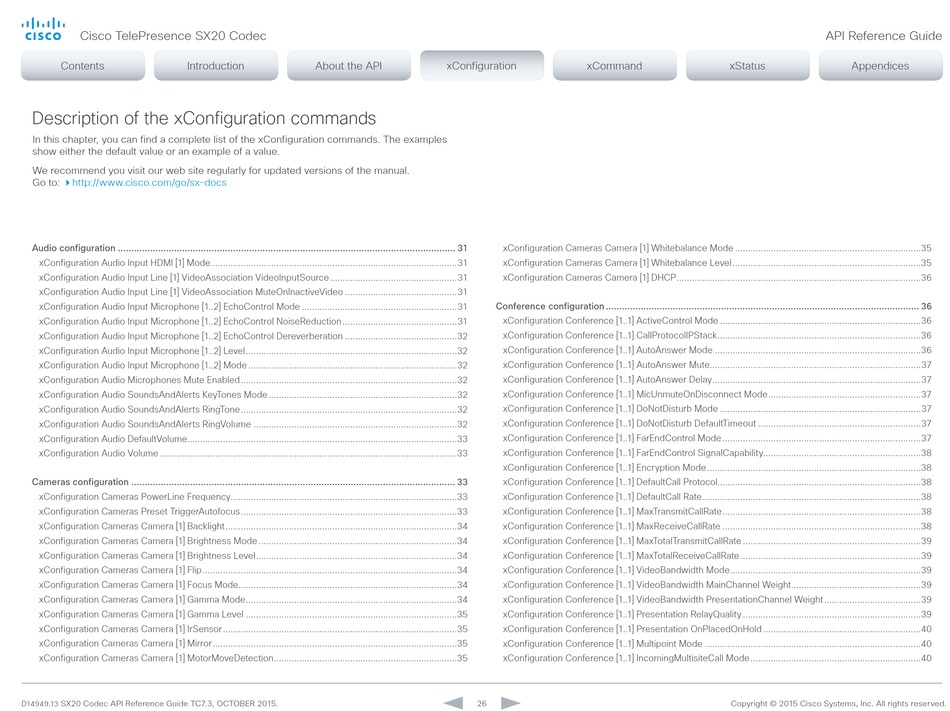Open Audio Input Microphone [1..2] Mode entry

point(253,365)
